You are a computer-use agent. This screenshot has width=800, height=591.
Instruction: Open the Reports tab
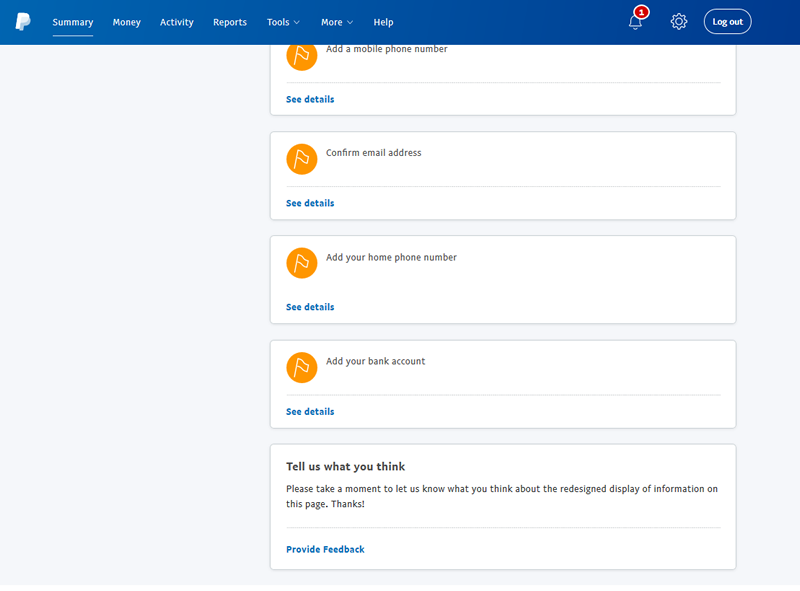click(x=230, y=22)
